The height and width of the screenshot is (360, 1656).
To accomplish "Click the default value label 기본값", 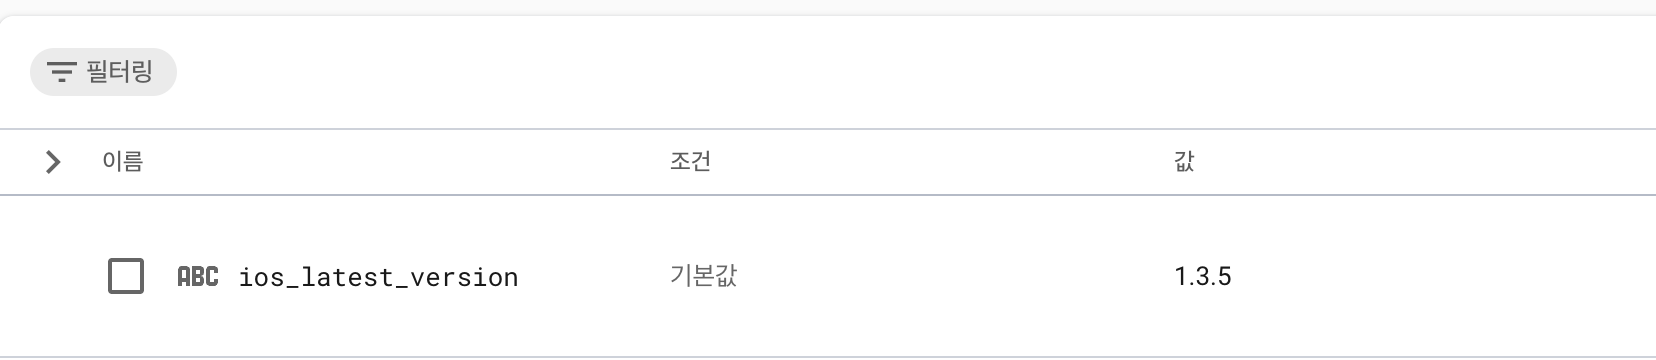I will [x=703, y=276].
